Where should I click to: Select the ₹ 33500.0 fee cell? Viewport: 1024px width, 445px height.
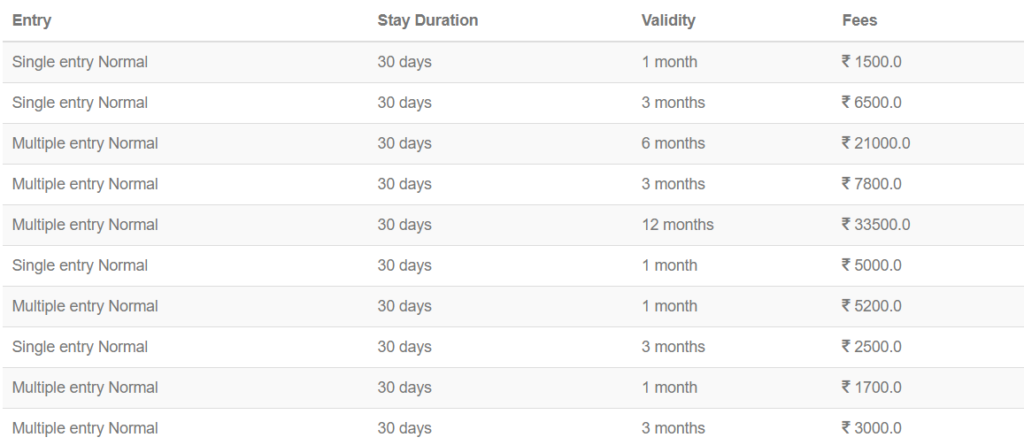click(x=876, y=225)
